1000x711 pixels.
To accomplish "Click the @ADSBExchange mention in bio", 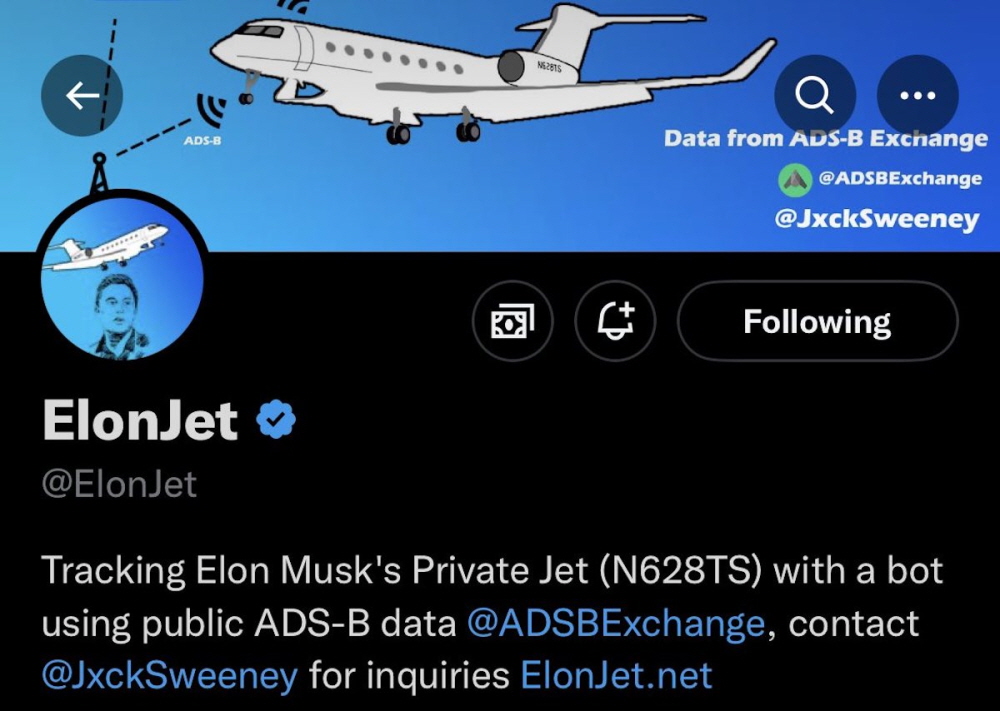I will click(x=616, y=624).
